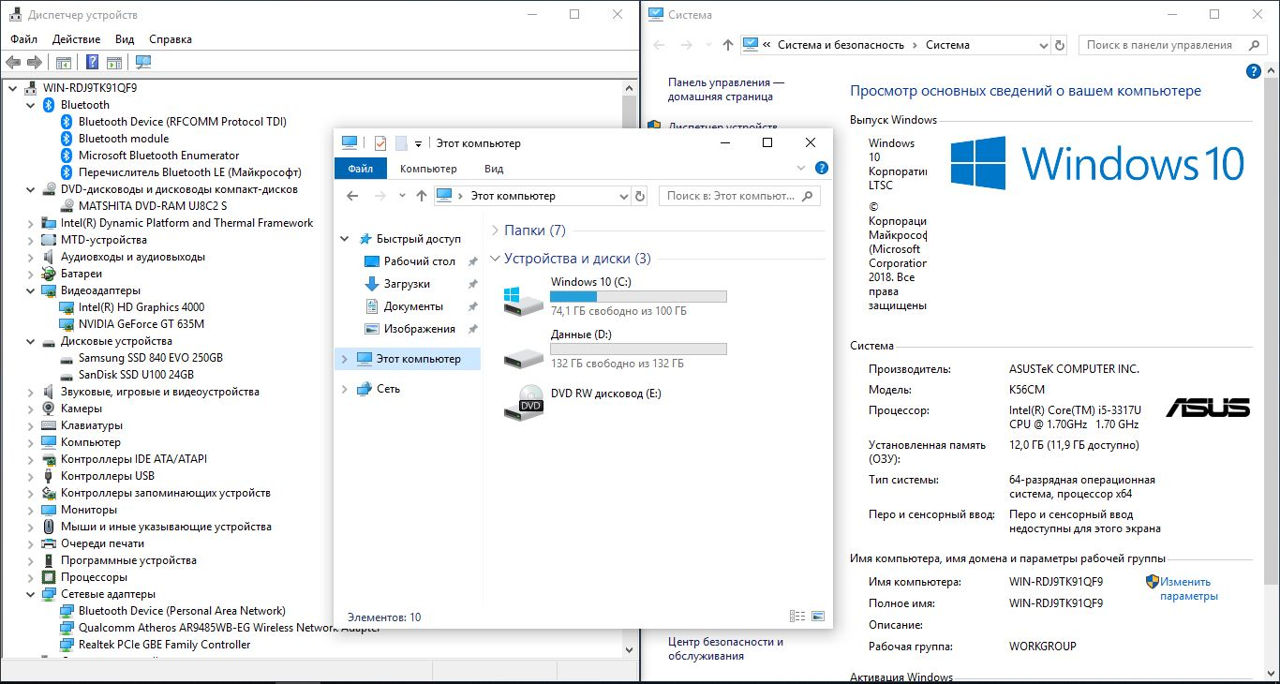This screenshot has width=1280, height=684.
Task: Expand the Папки (7) group
Action: (495, 231)
